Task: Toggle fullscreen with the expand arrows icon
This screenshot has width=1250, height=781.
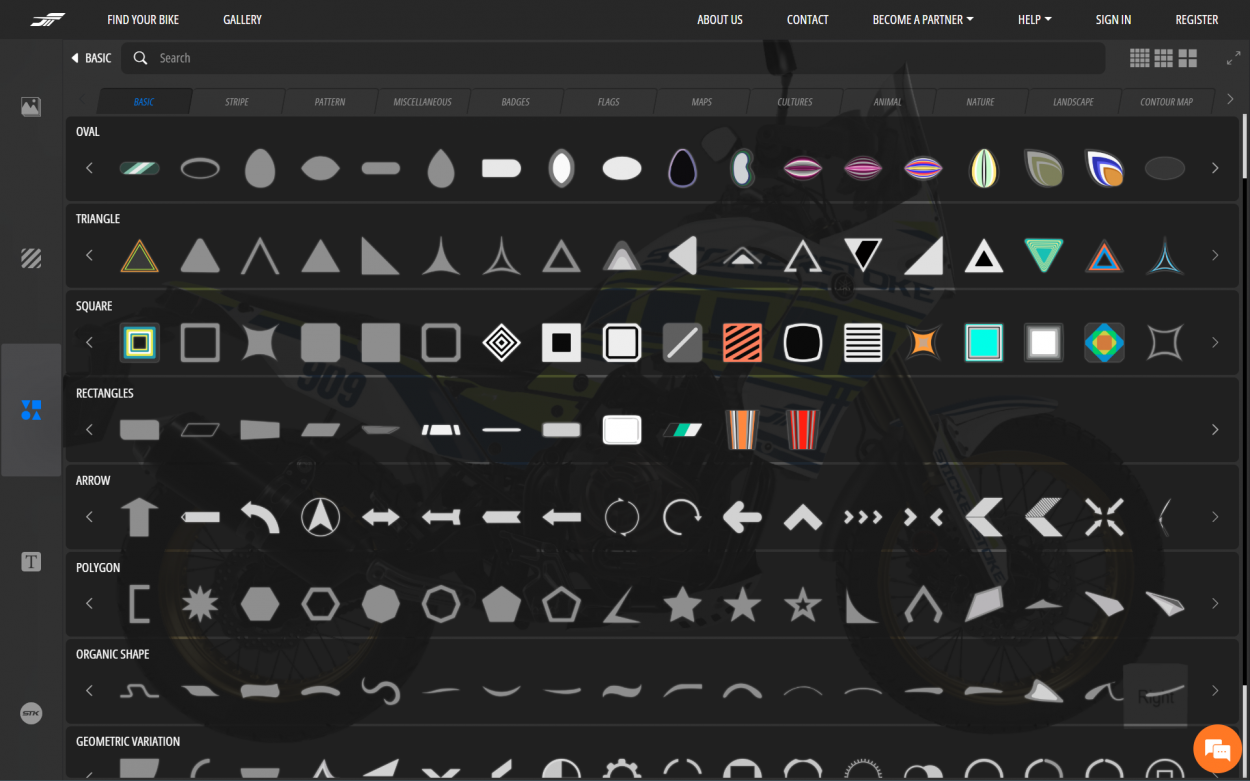Action: tap(1232, 59)
